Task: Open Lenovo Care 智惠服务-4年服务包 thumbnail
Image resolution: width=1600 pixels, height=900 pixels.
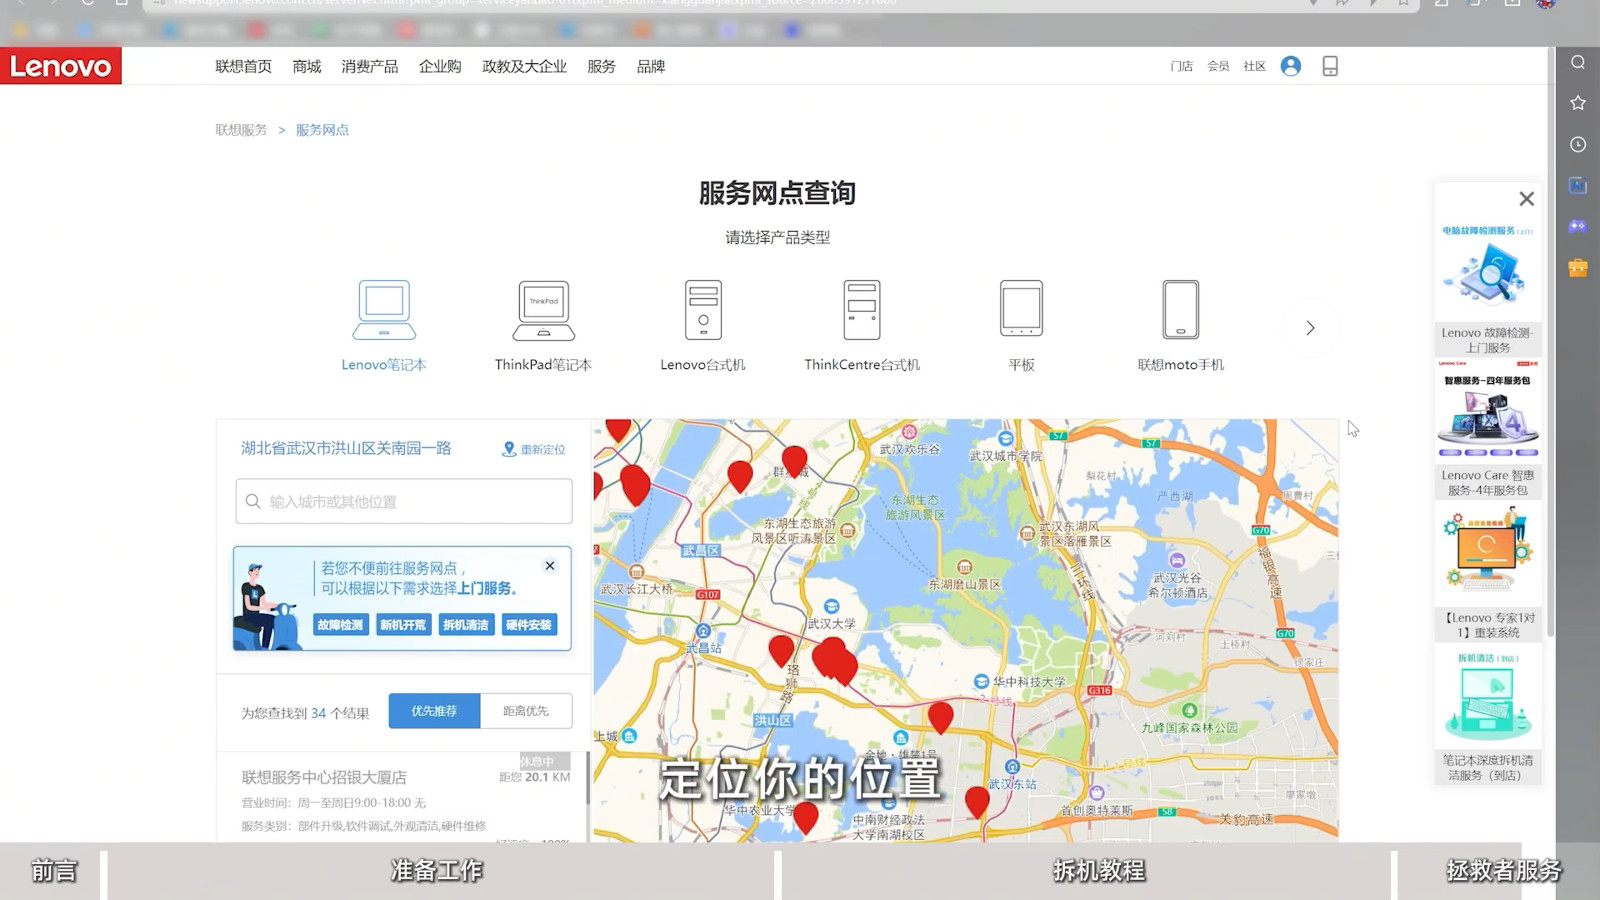Action: 1487,410
